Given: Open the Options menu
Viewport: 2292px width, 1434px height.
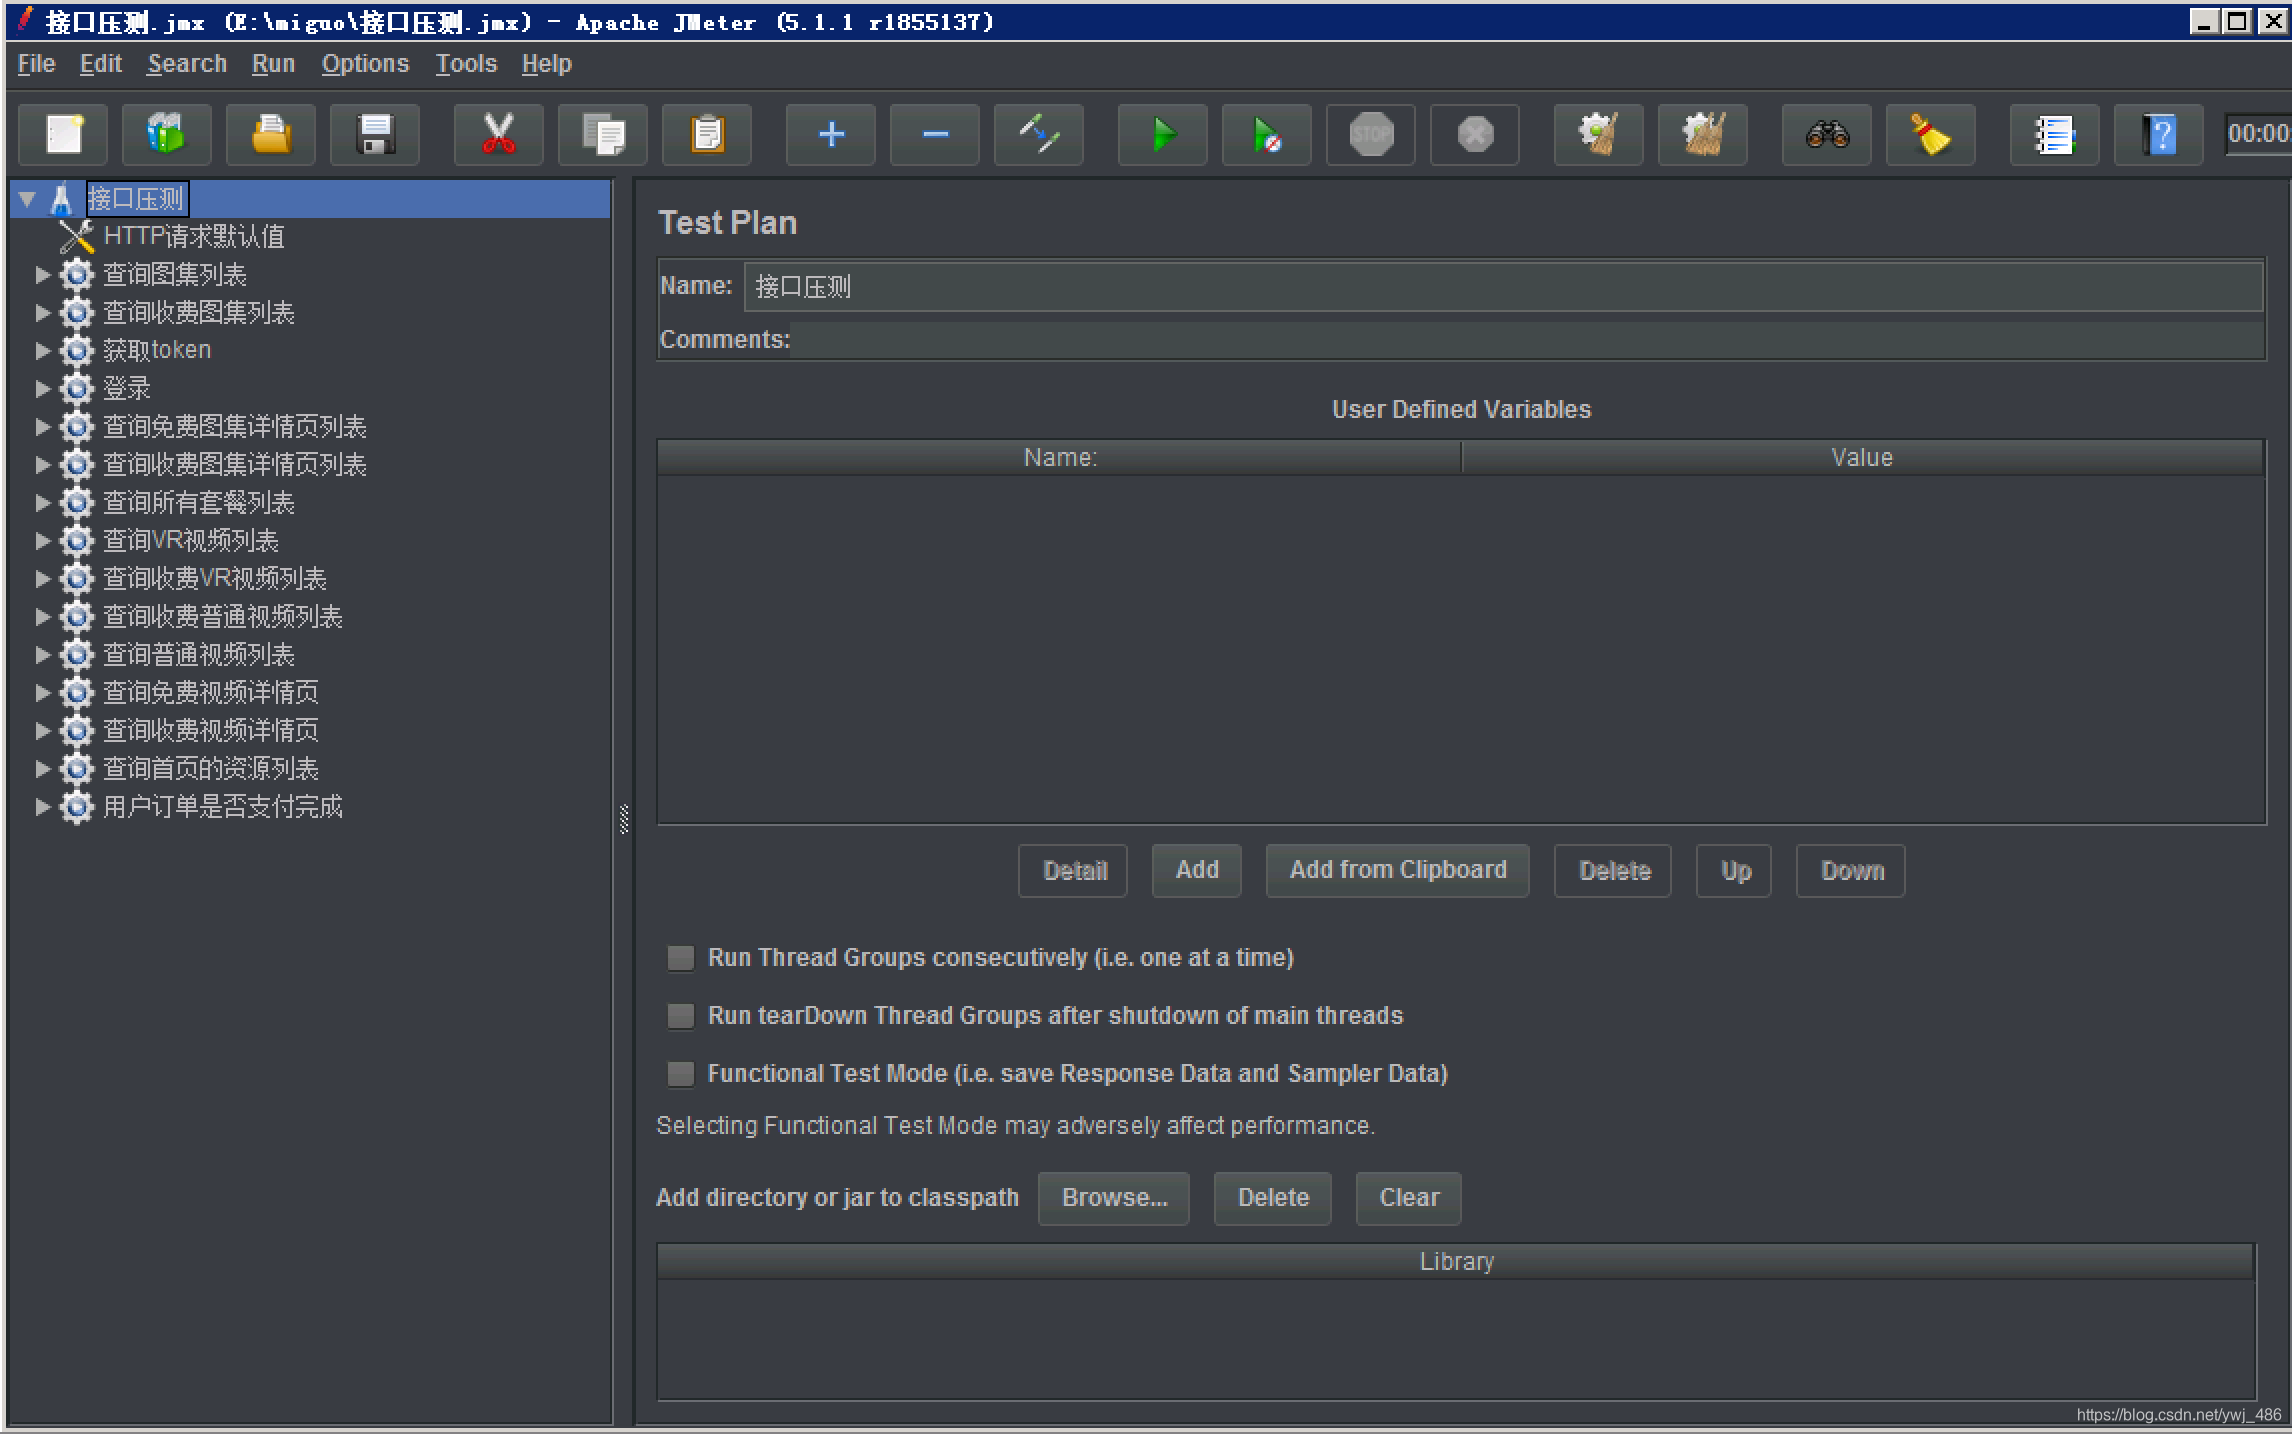Looking at the screenshot, I should point(365,64).
